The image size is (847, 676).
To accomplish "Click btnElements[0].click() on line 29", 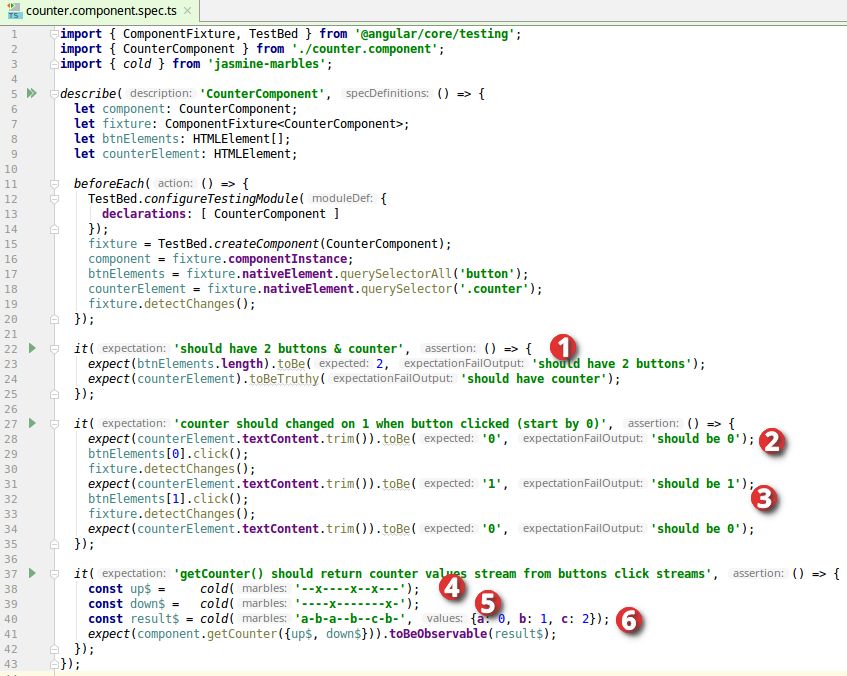I will (x=168, y=454).
